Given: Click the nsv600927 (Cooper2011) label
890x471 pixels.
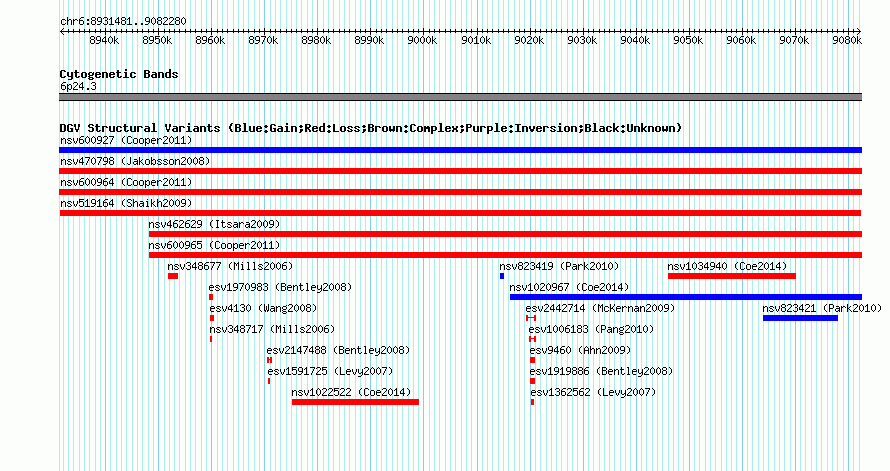Looking at the screenshot, I should 126,140.
